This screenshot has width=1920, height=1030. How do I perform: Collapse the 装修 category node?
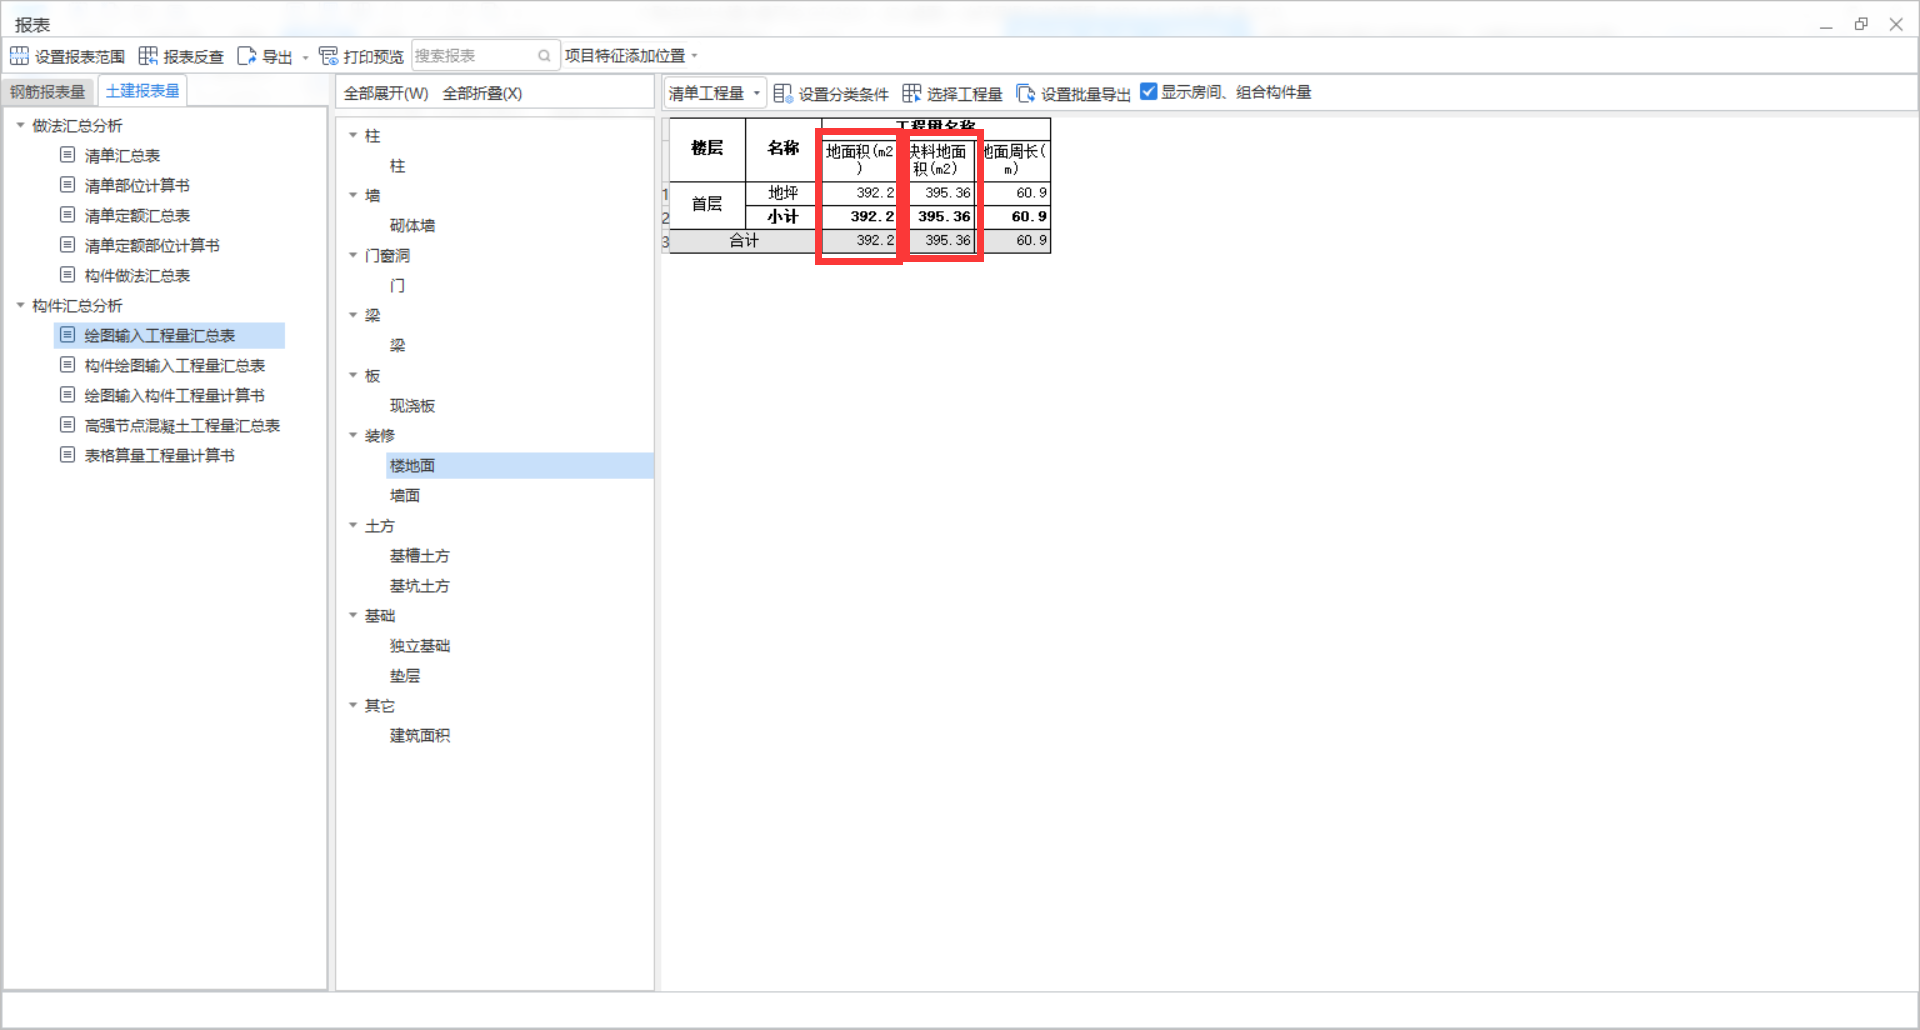pos(353,435)
